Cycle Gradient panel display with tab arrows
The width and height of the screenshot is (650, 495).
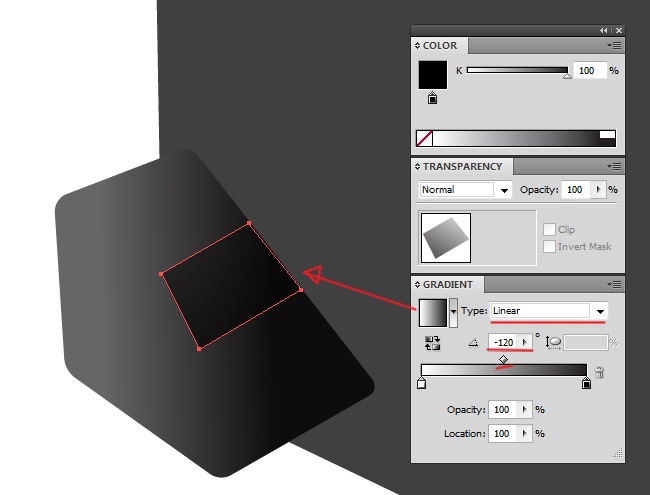click(417, 284)
